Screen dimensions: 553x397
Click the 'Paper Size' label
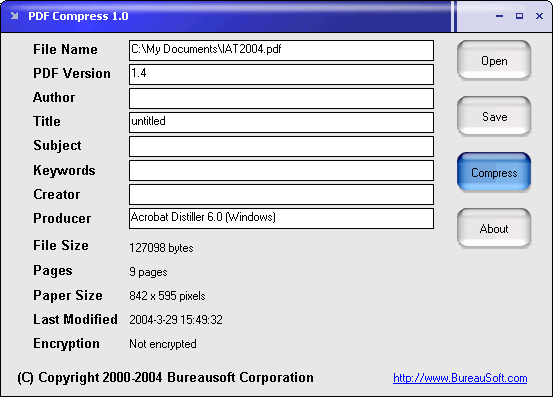(x=68, y=295)
